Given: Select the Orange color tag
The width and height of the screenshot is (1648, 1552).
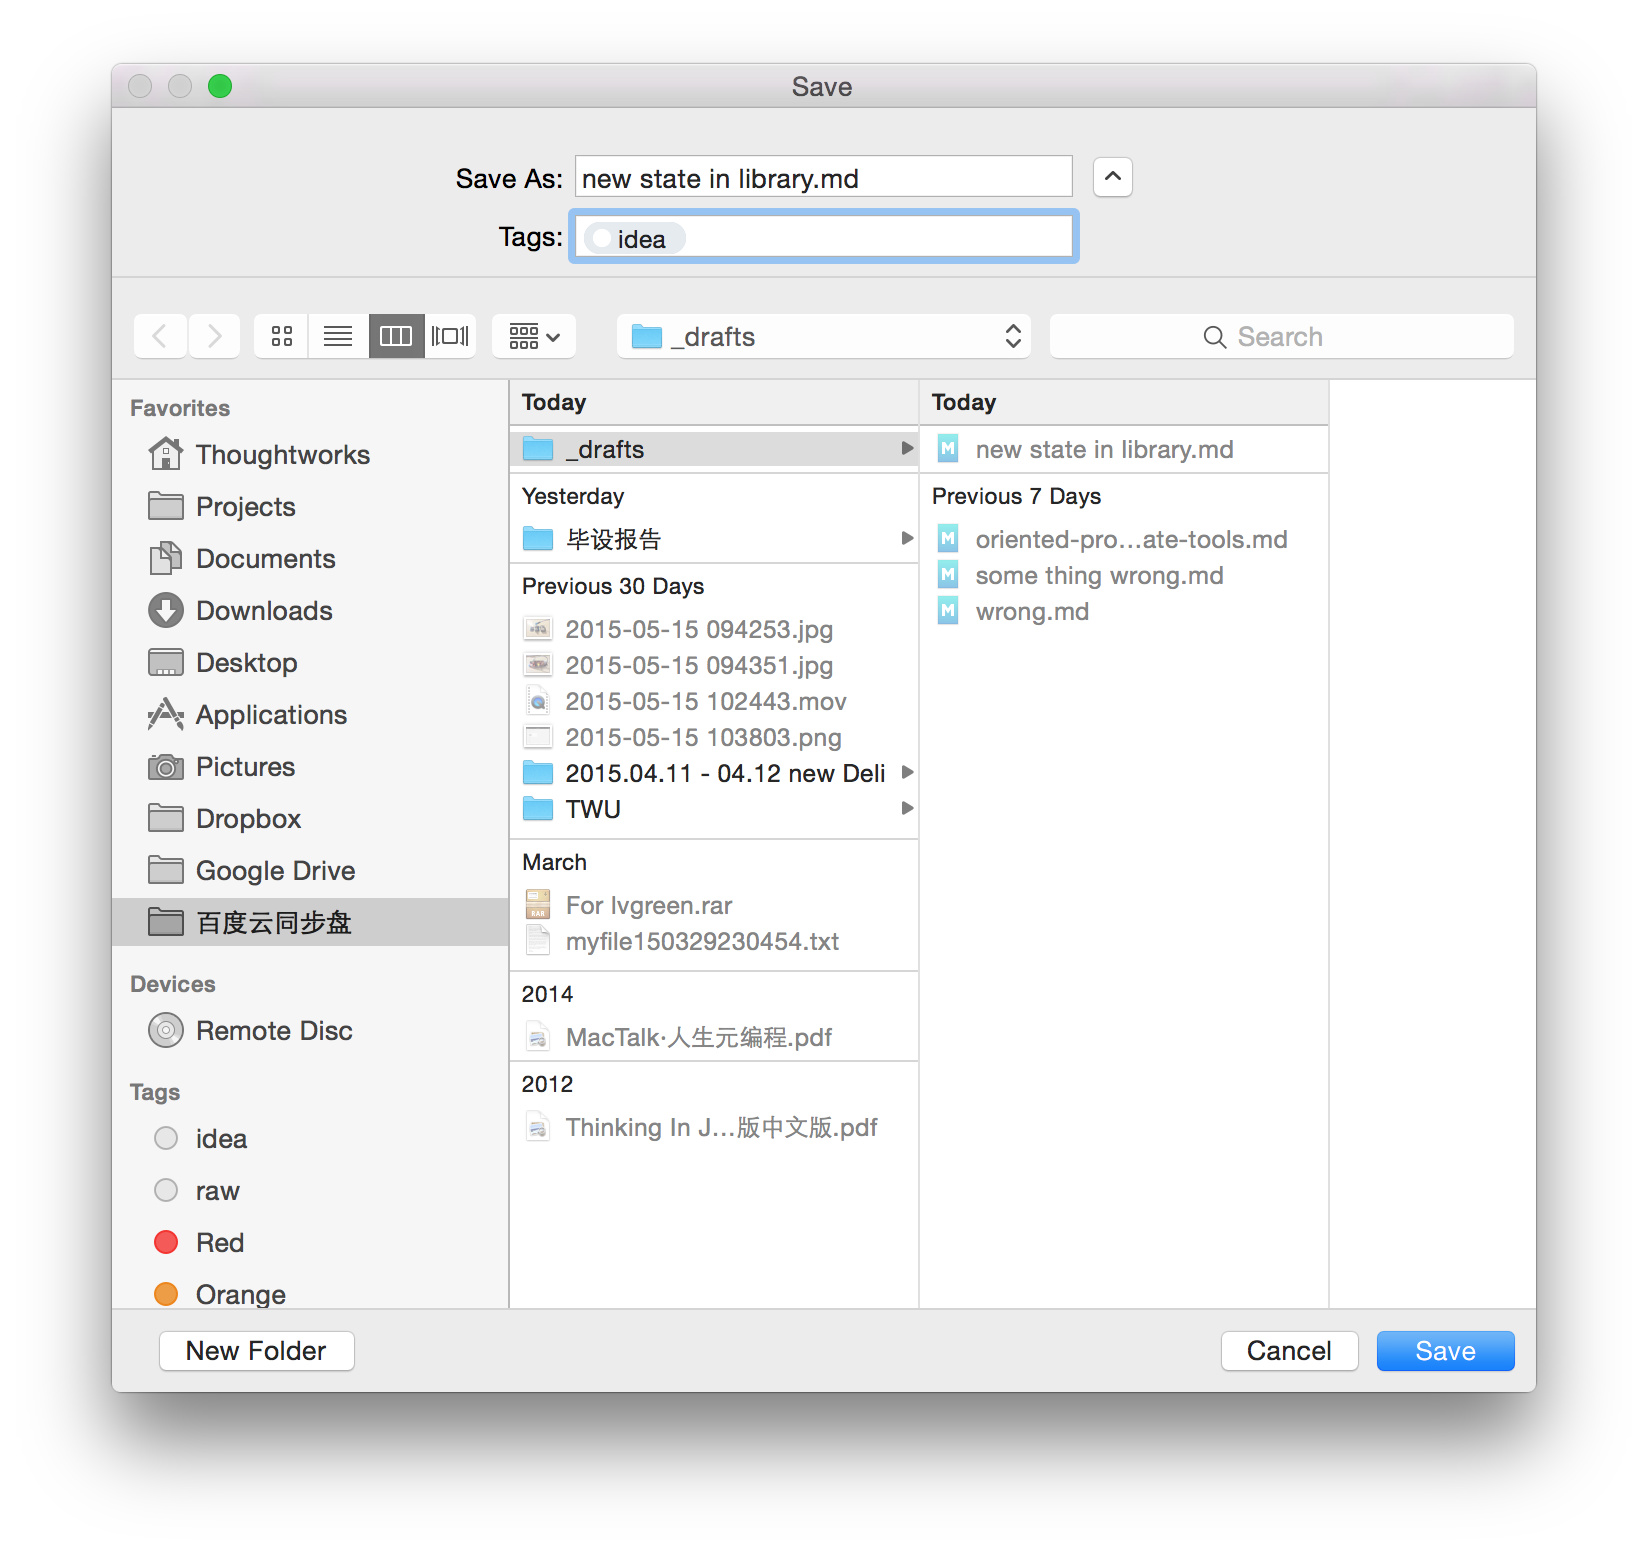Looking at the screenshot, I should [240, 1294].
